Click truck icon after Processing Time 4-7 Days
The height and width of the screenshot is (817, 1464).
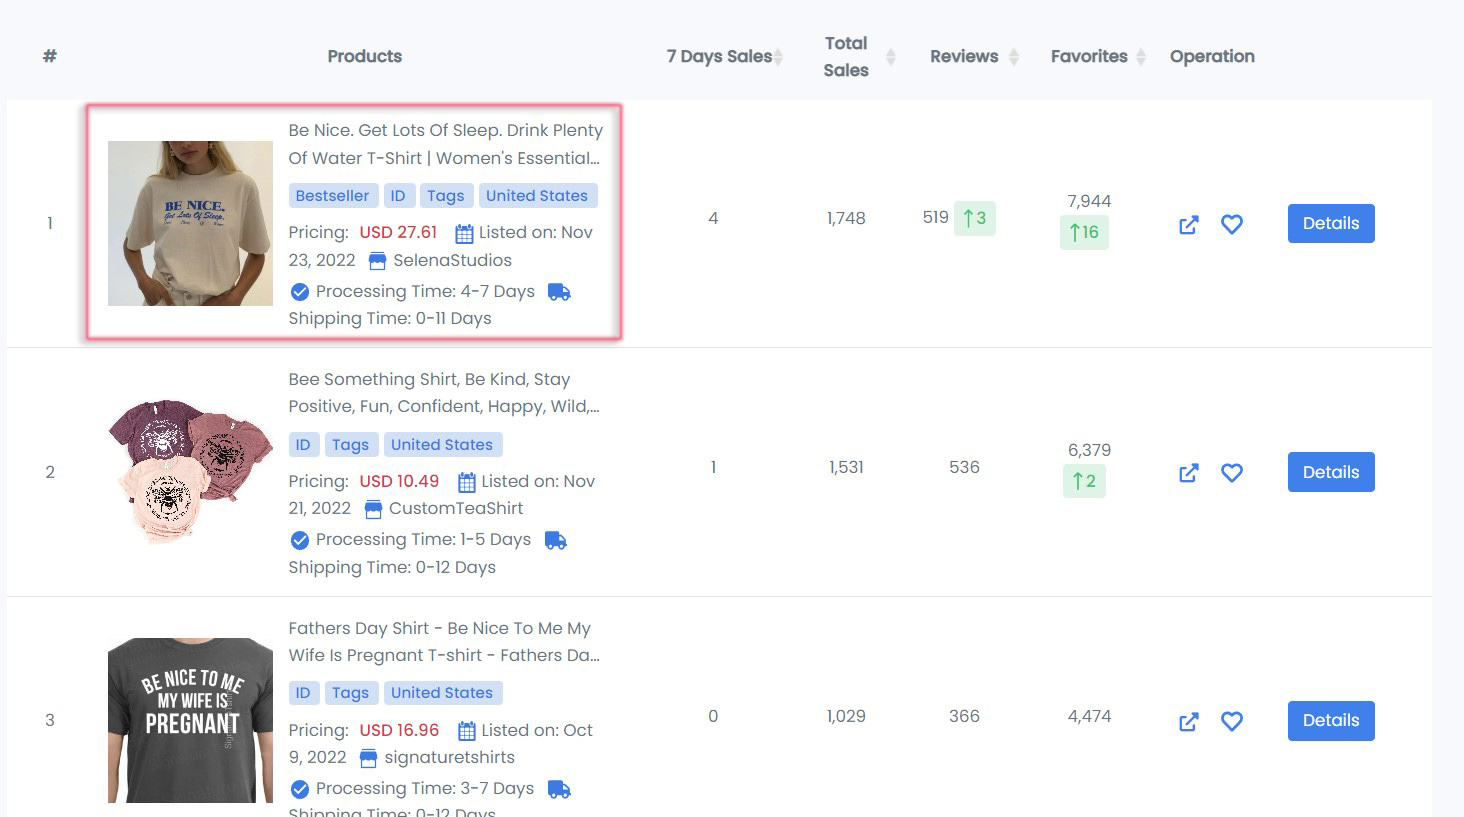[559, 292]
